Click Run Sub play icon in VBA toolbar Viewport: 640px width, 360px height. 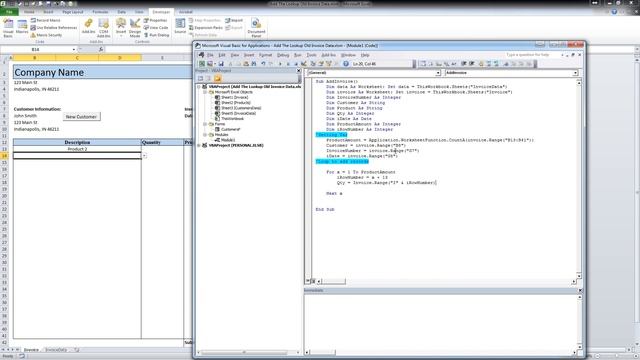pyautogui.click(x=280, y=64)
